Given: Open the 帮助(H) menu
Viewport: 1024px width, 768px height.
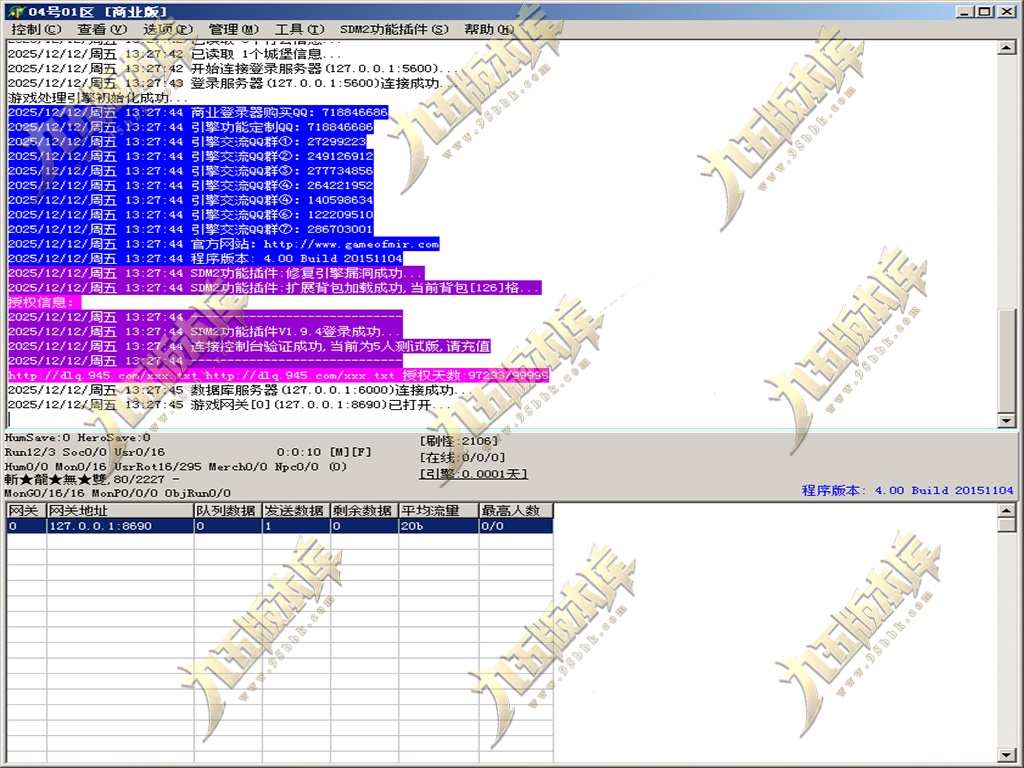Looking at the screenshot, I should pos(489,29).
